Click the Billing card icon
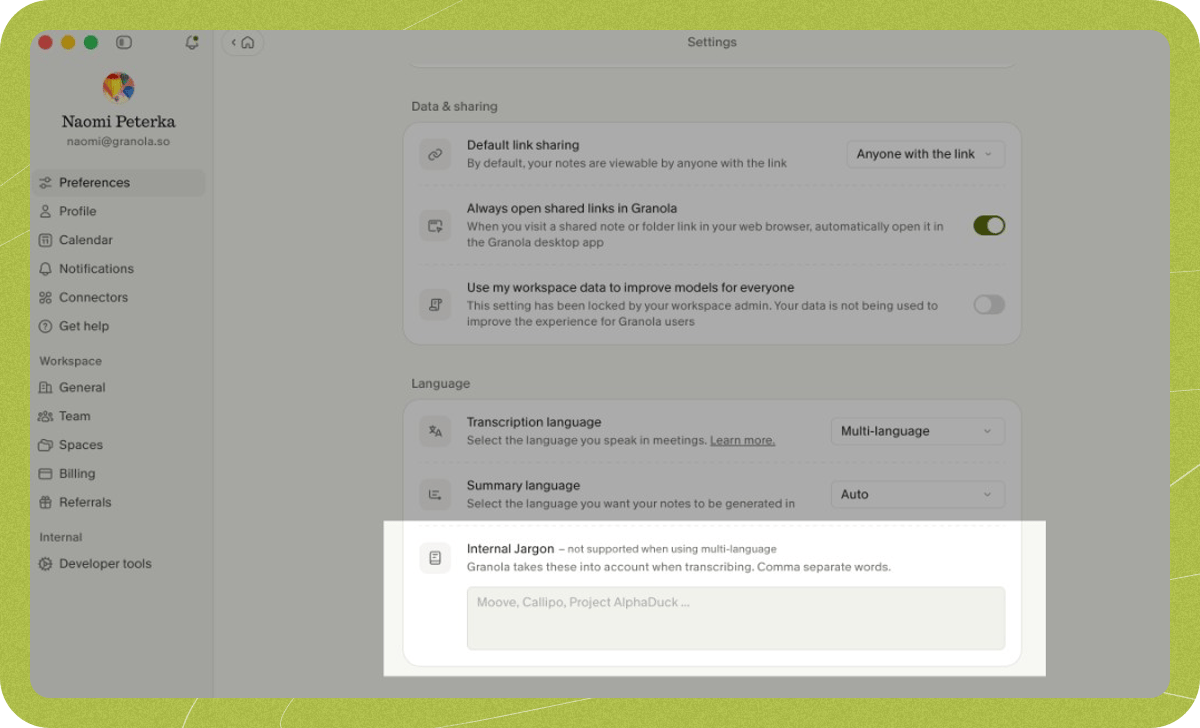Image resolution: width=1200 pixels, height=728 pixels. click(x=45, y=474)
